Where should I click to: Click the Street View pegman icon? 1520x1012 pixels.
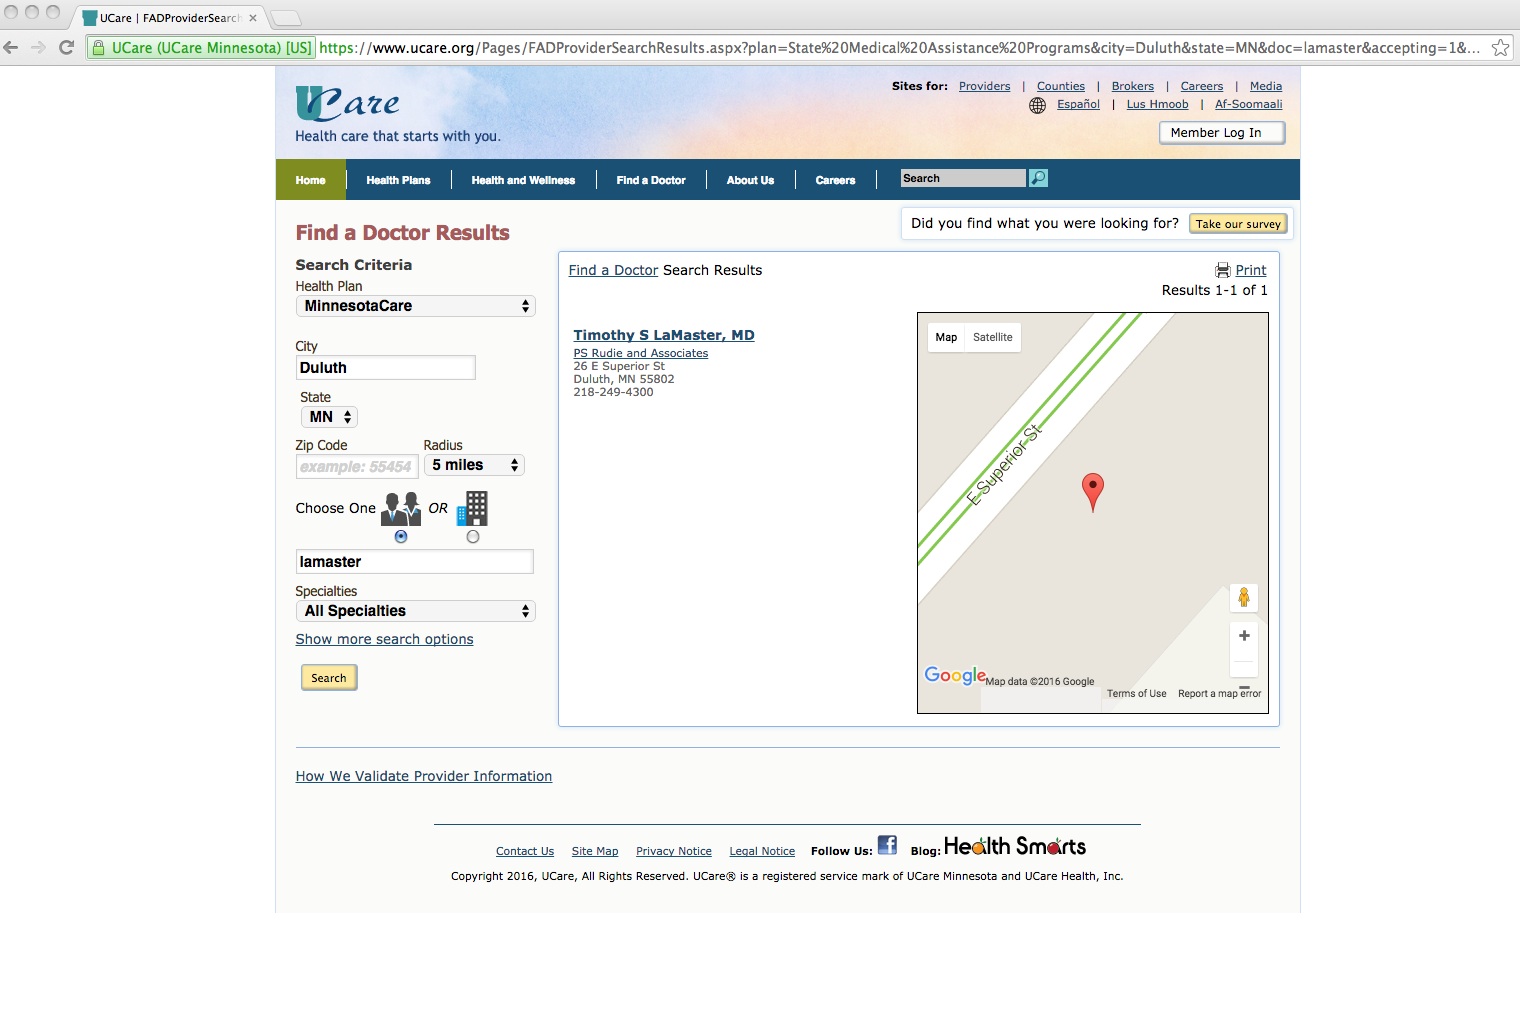point(1244,597)
